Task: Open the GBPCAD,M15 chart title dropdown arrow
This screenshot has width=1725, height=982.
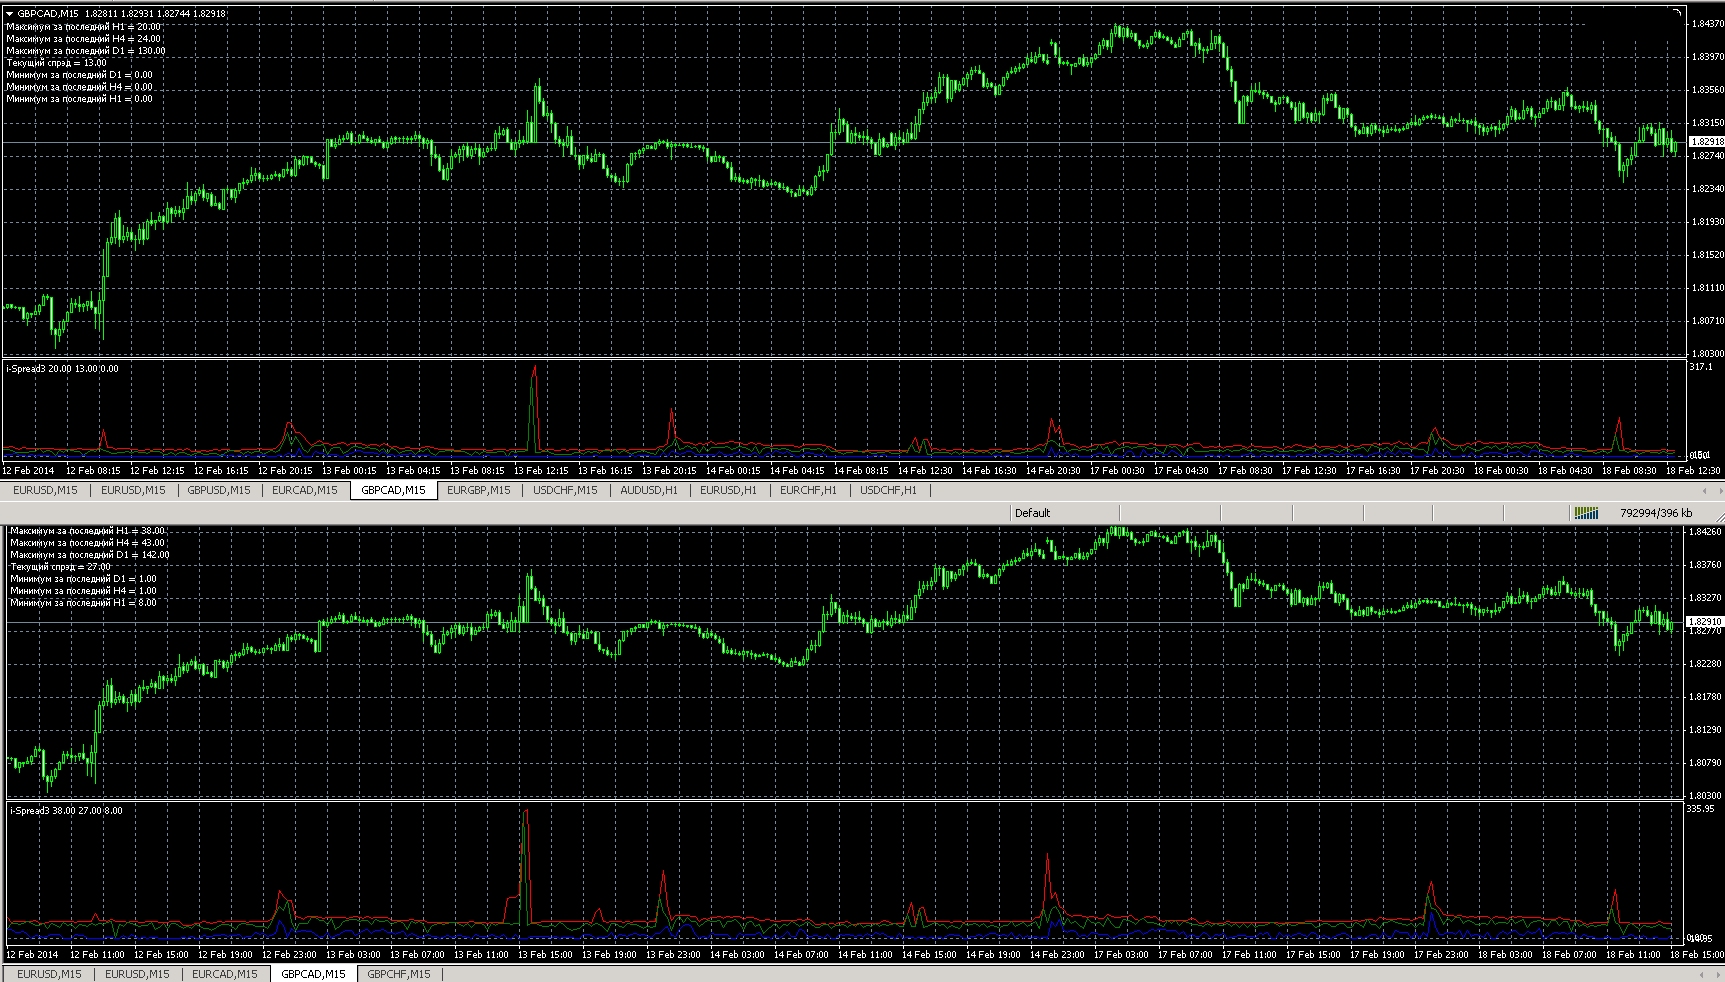Action: click(10, 14)
